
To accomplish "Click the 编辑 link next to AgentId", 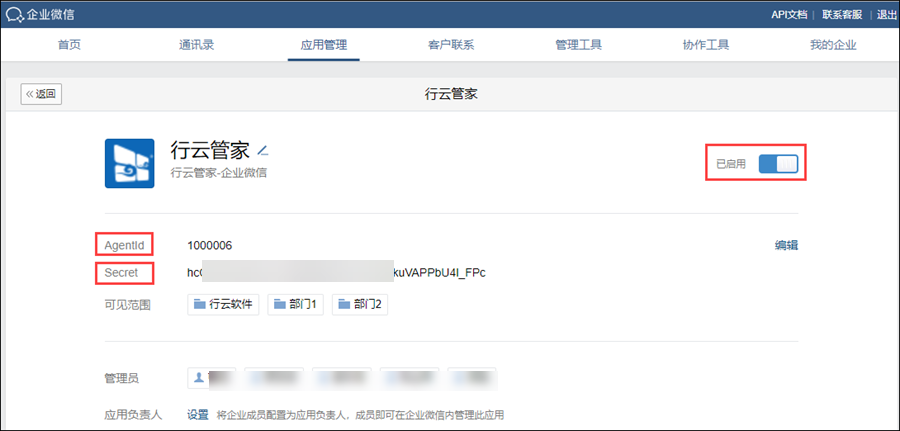I will [x=786, y=246].
